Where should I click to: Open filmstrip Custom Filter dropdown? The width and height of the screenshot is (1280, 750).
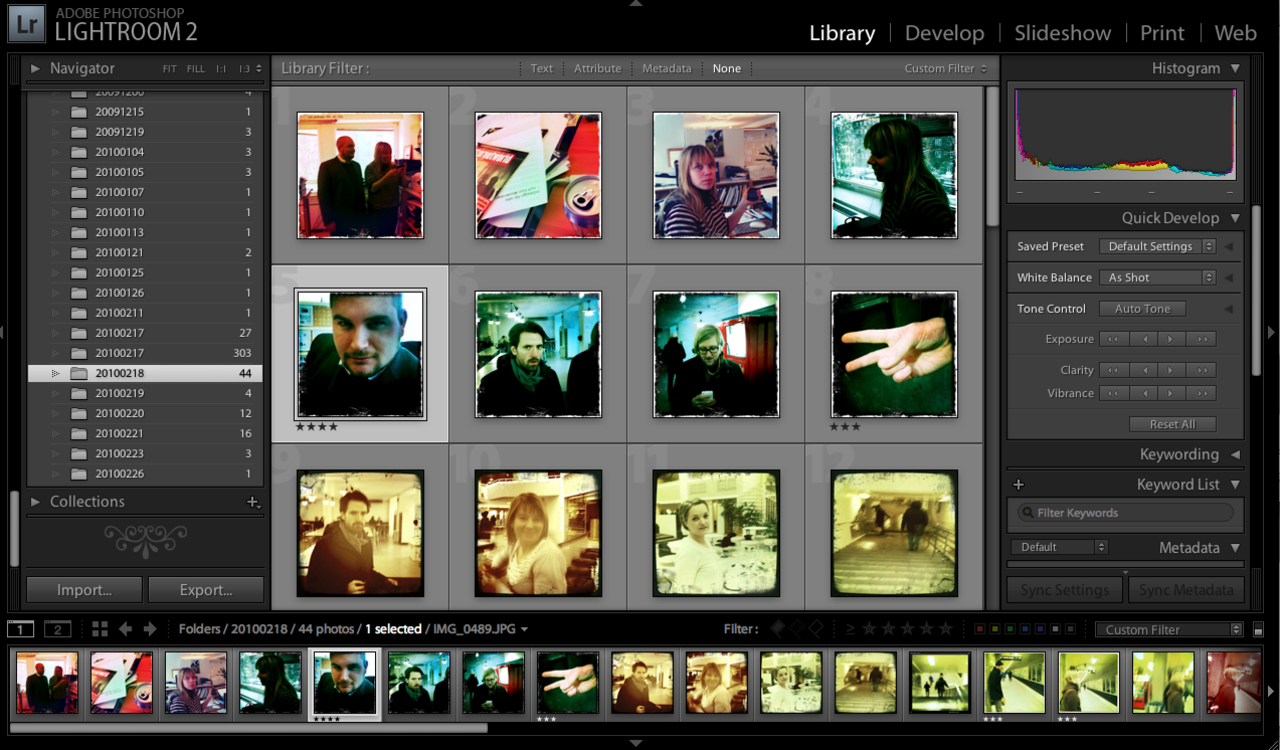[1169, 630]
